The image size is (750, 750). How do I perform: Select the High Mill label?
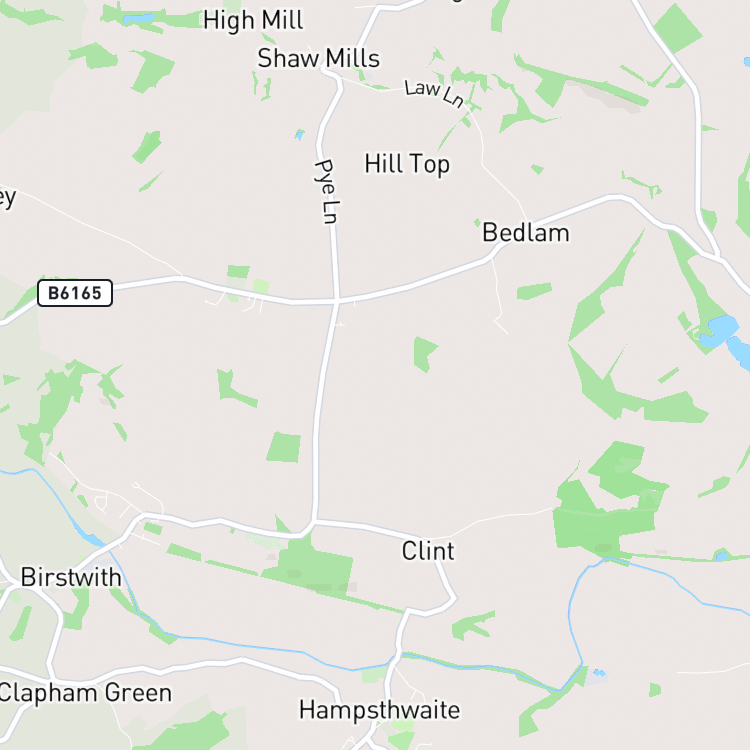[x=253, y=20]
